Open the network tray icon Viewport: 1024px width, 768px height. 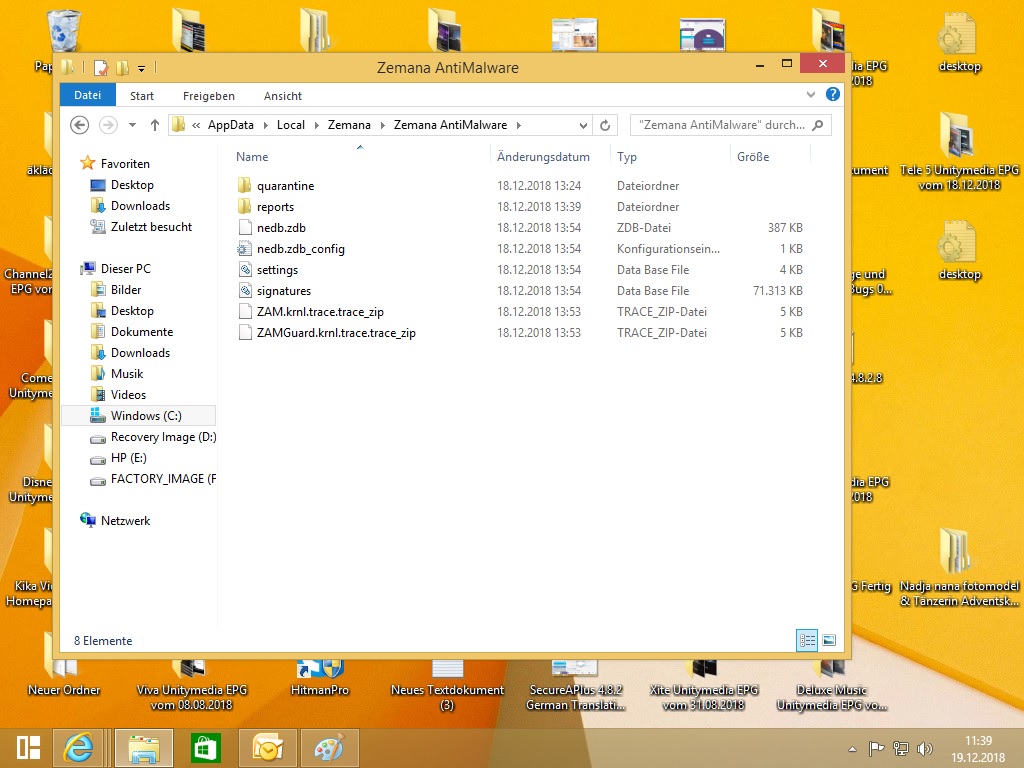901,748
